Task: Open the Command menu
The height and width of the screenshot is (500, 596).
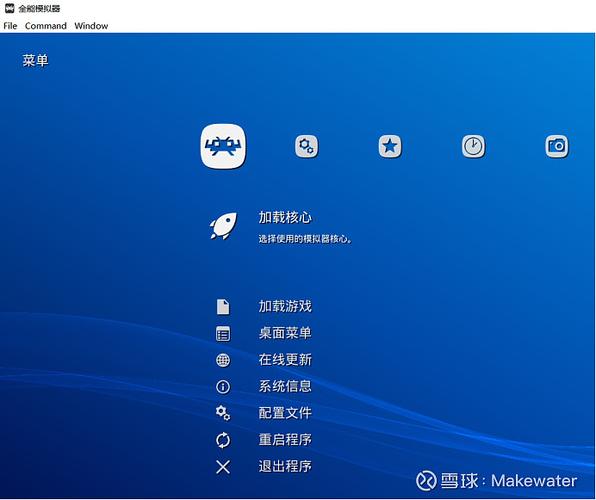Action: click(x=46, y=26)
